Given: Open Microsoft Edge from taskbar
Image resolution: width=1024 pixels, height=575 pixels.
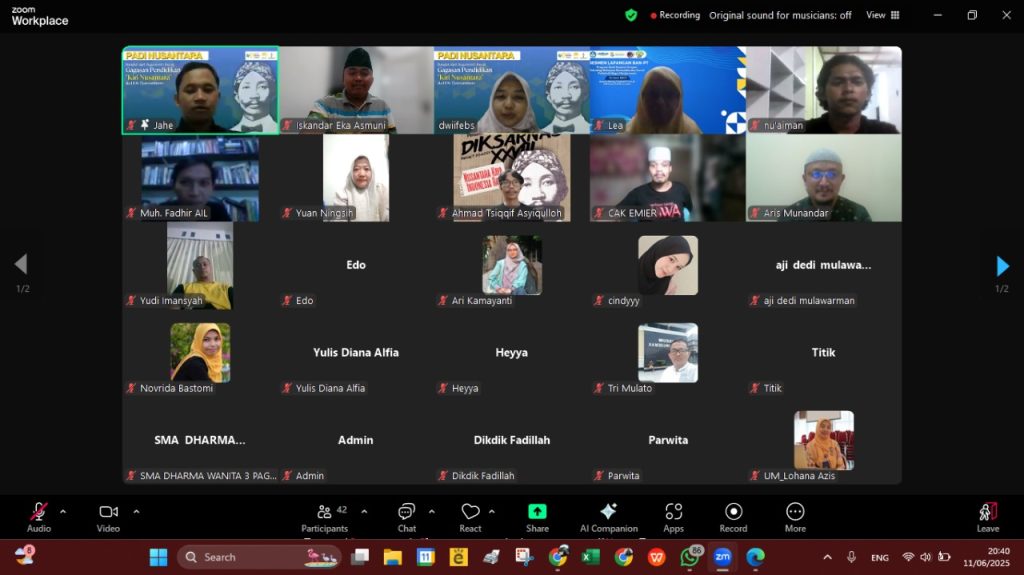Looking at the screenshot, I should click(756, 557).
